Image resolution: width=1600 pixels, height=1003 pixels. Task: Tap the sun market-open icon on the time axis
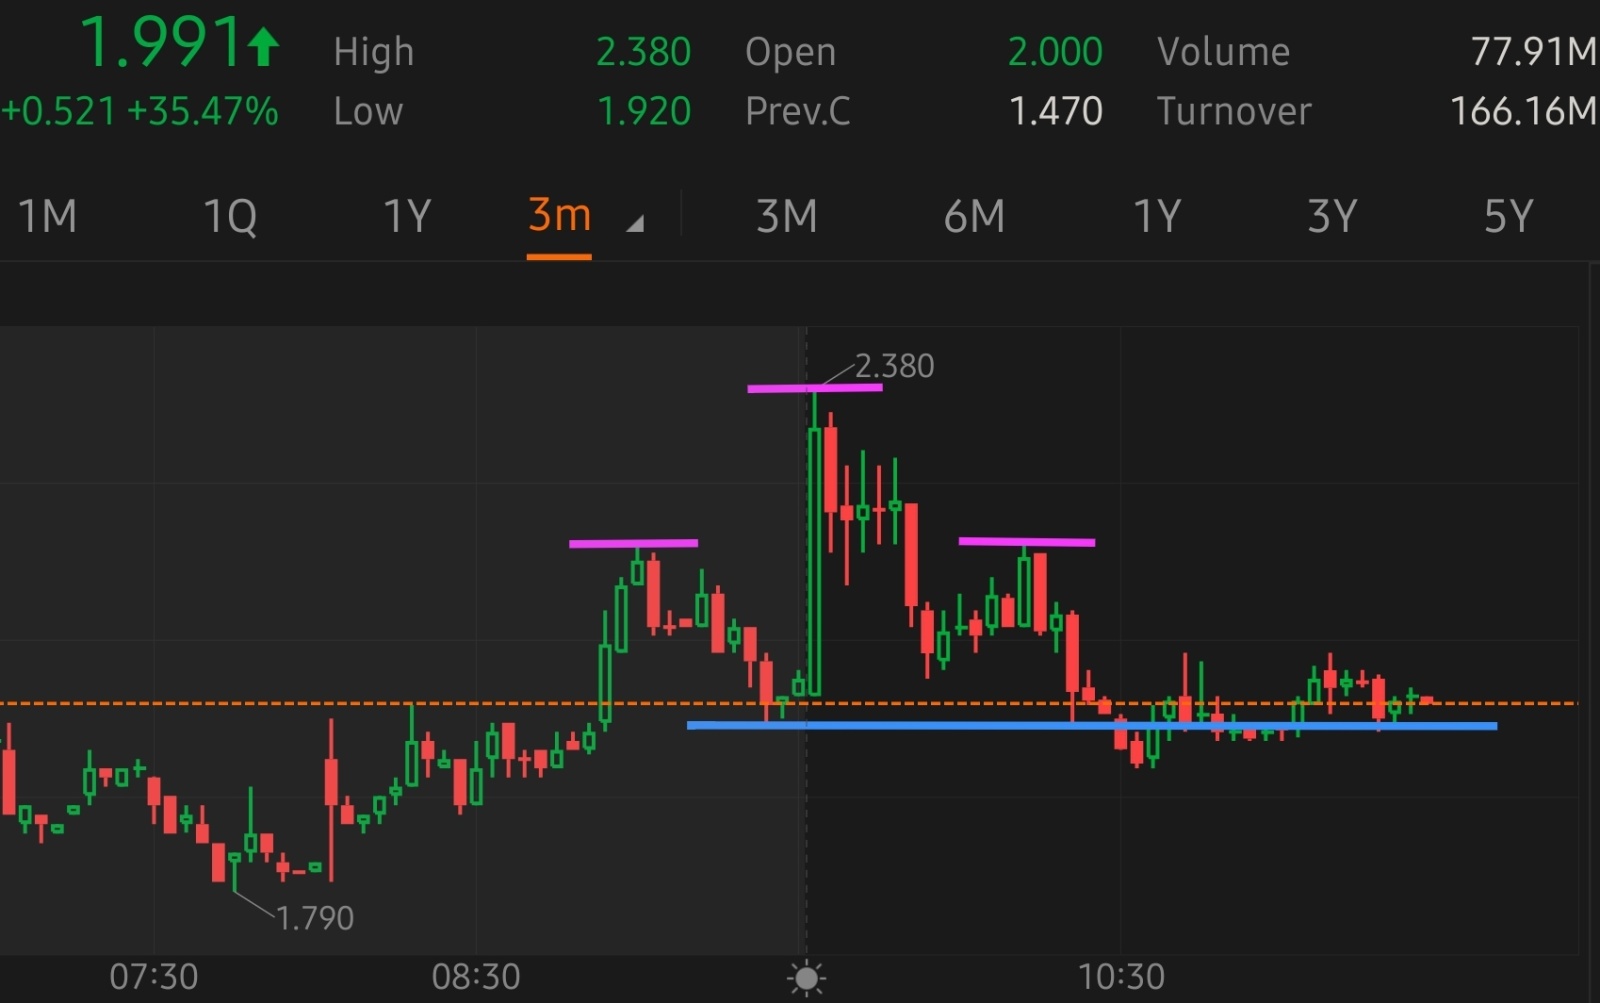pos(806,978)
